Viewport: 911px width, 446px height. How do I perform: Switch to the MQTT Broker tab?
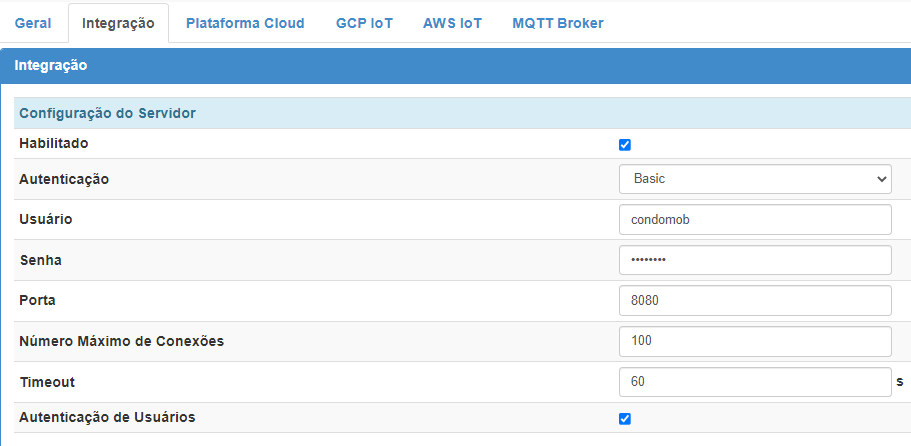tap(557, 23)
